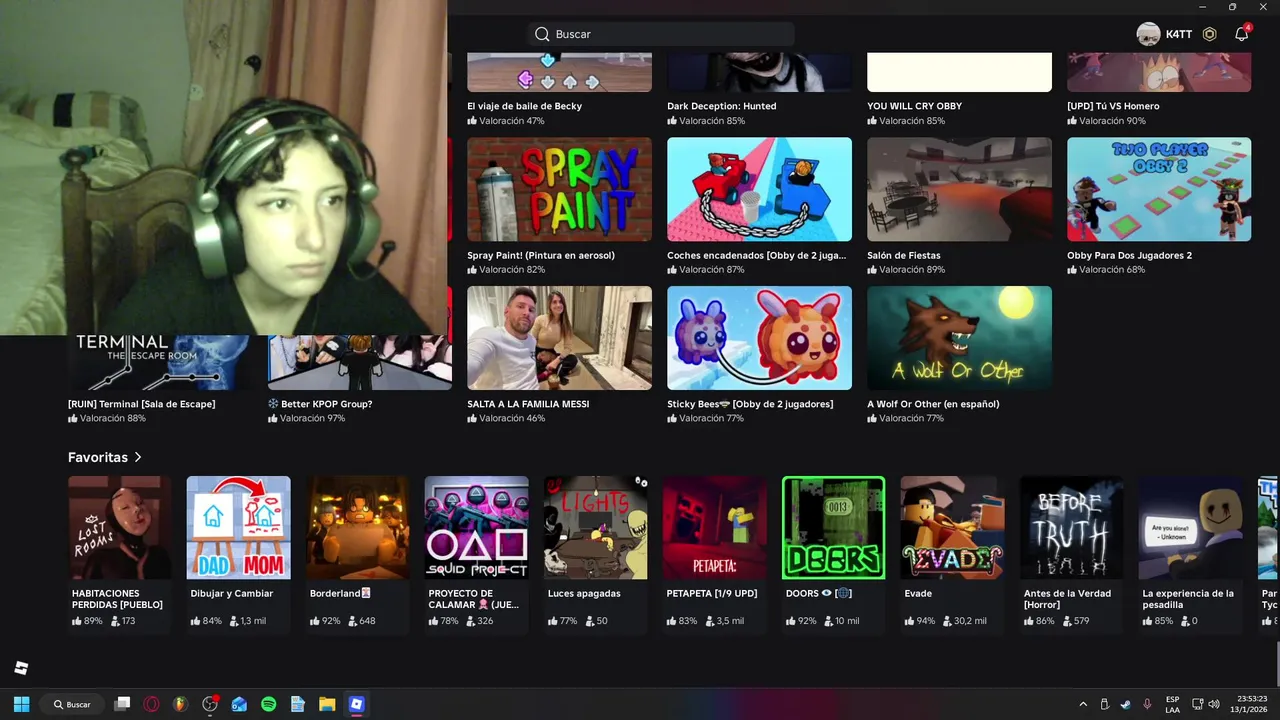Click 'Better KPOP Group?' title

(320, 404)
